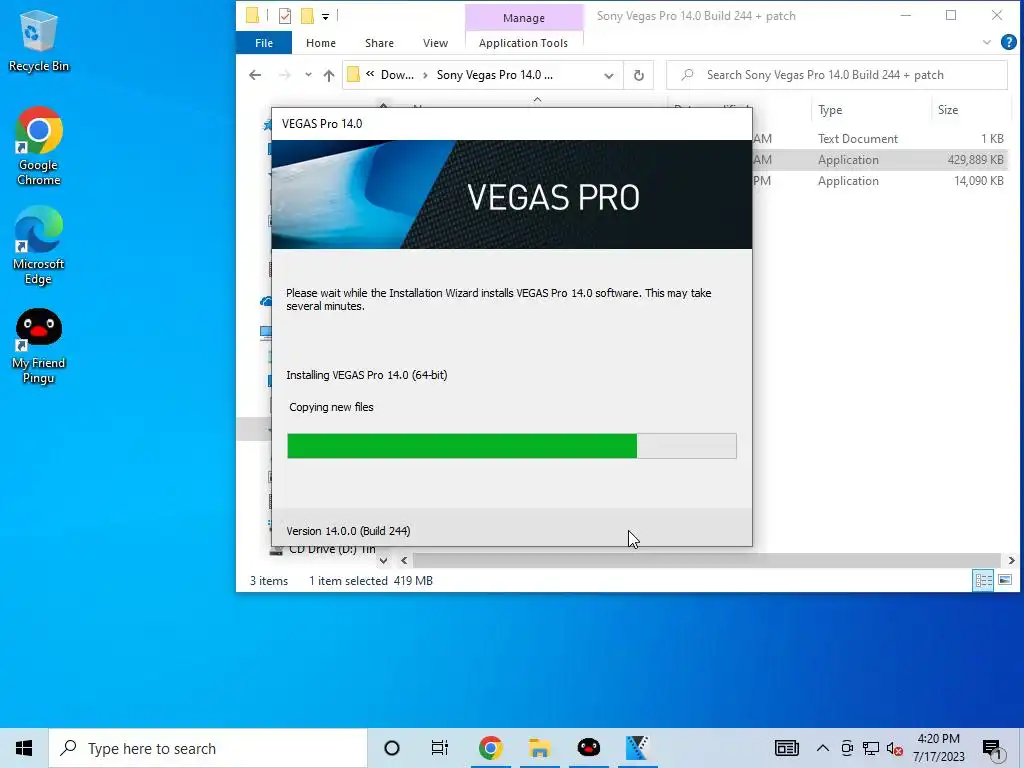Image resolution: width=1024 pixels, height=768 pixels.
Task: Click New Folder icon in quick access toolbar
Action: 307,16
